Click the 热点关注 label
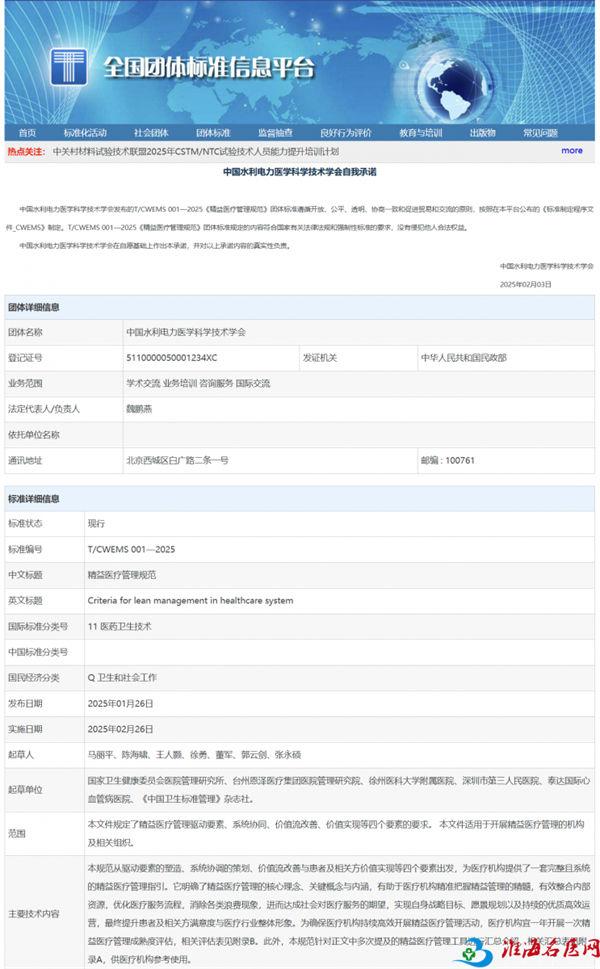This screenshot has height=969, width=600. click(x=26, y=151)
